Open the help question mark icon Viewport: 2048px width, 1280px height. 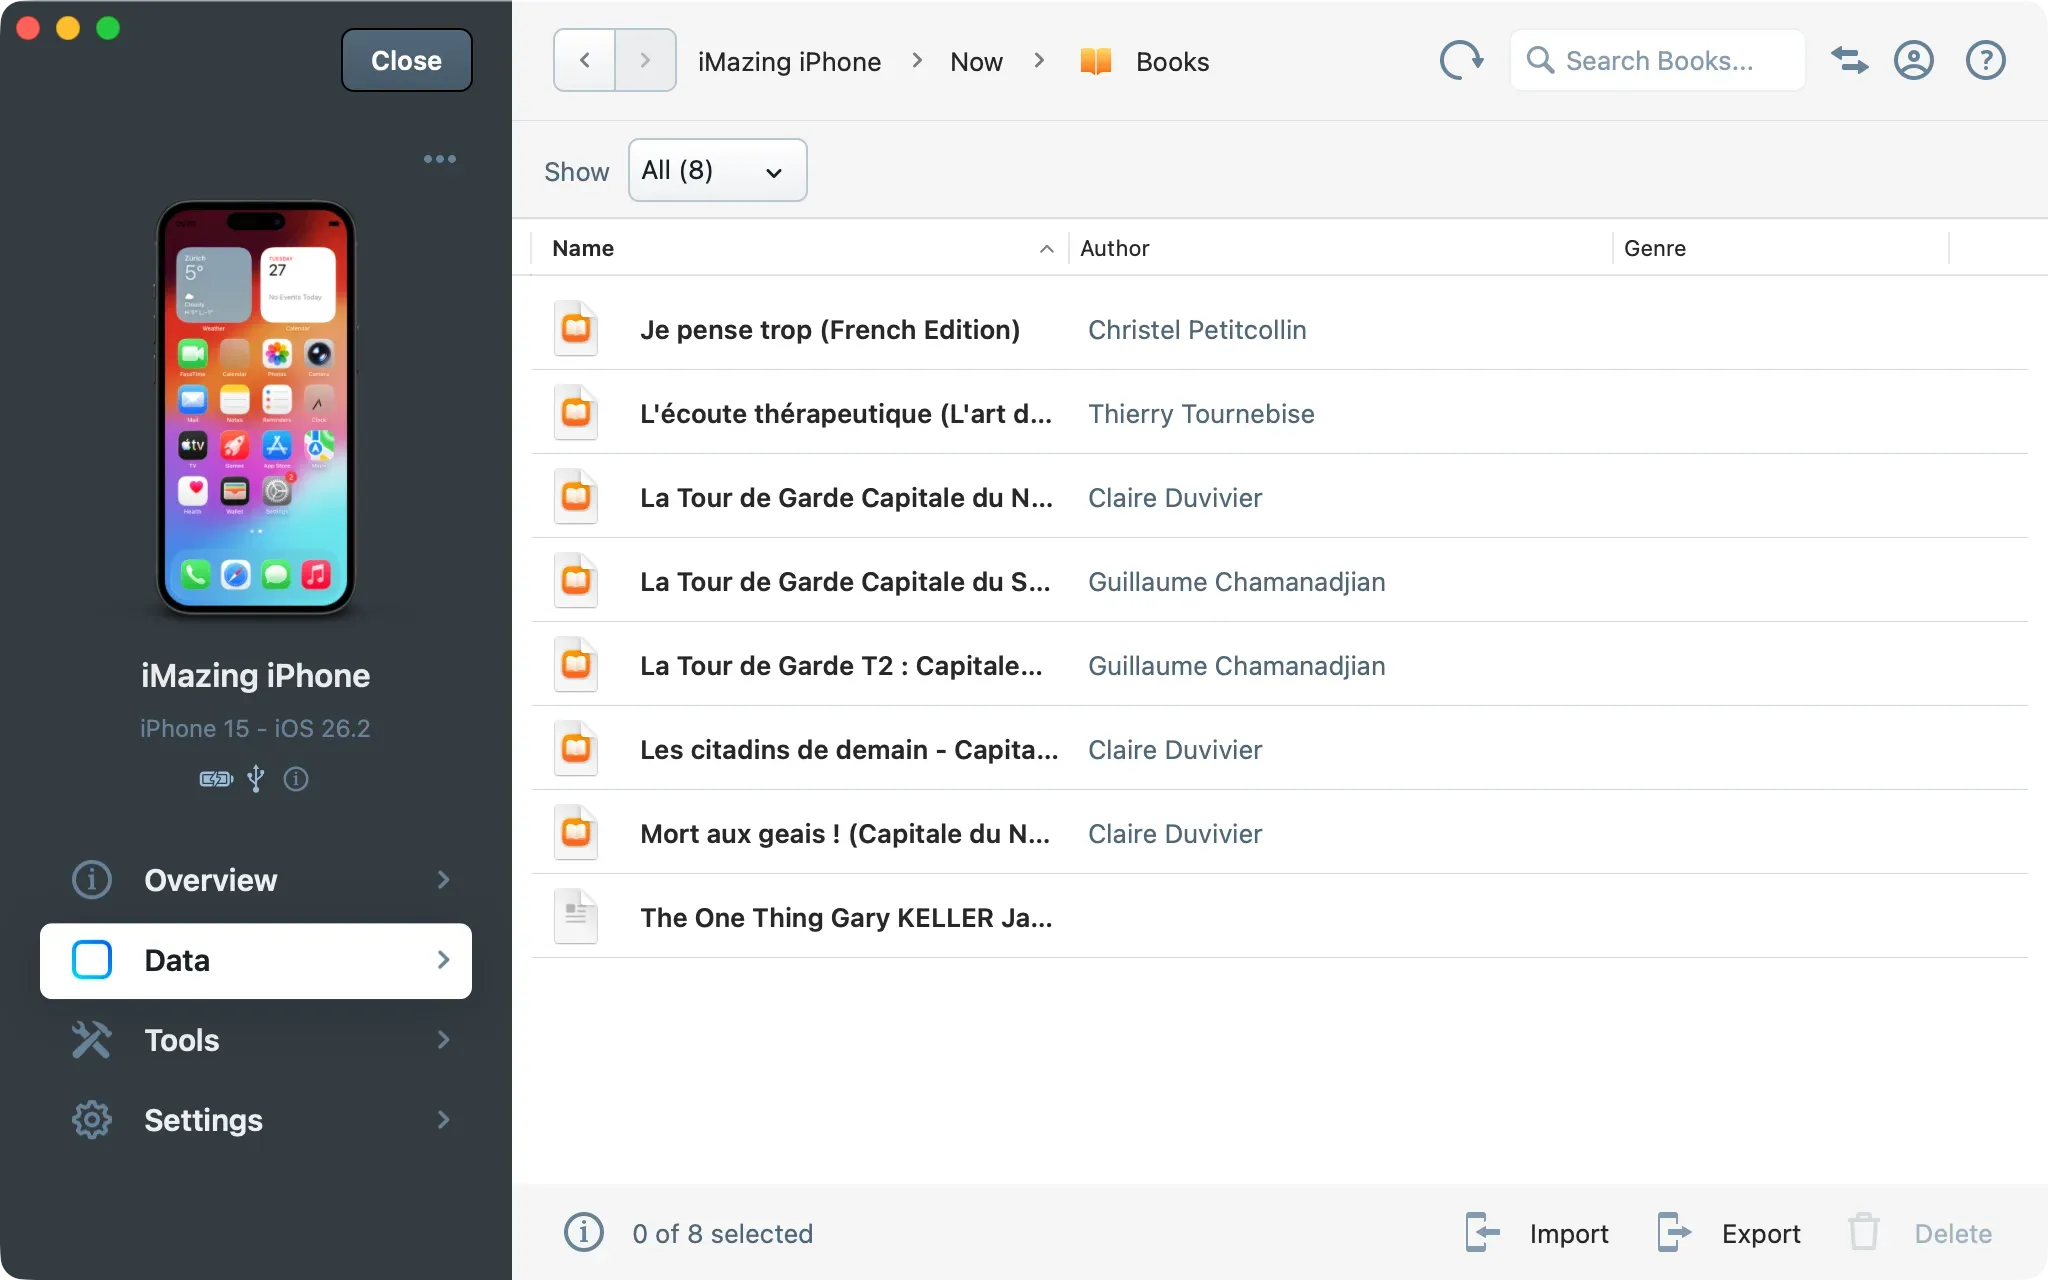1985,61
